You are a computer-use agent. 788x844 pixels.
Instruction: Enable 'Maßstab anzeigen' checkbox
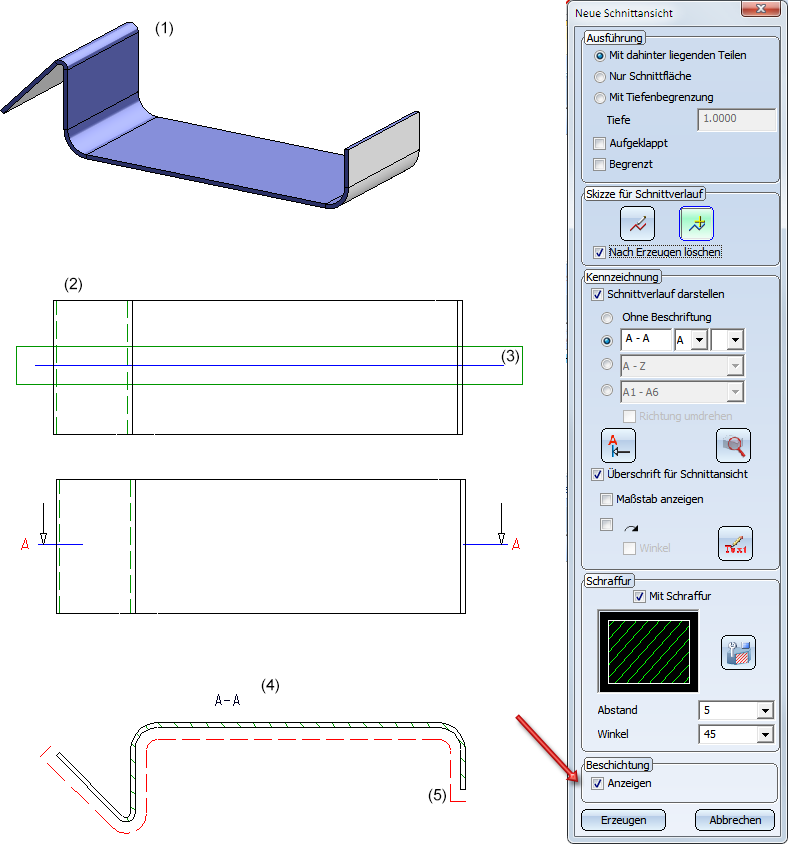(607, 500)
